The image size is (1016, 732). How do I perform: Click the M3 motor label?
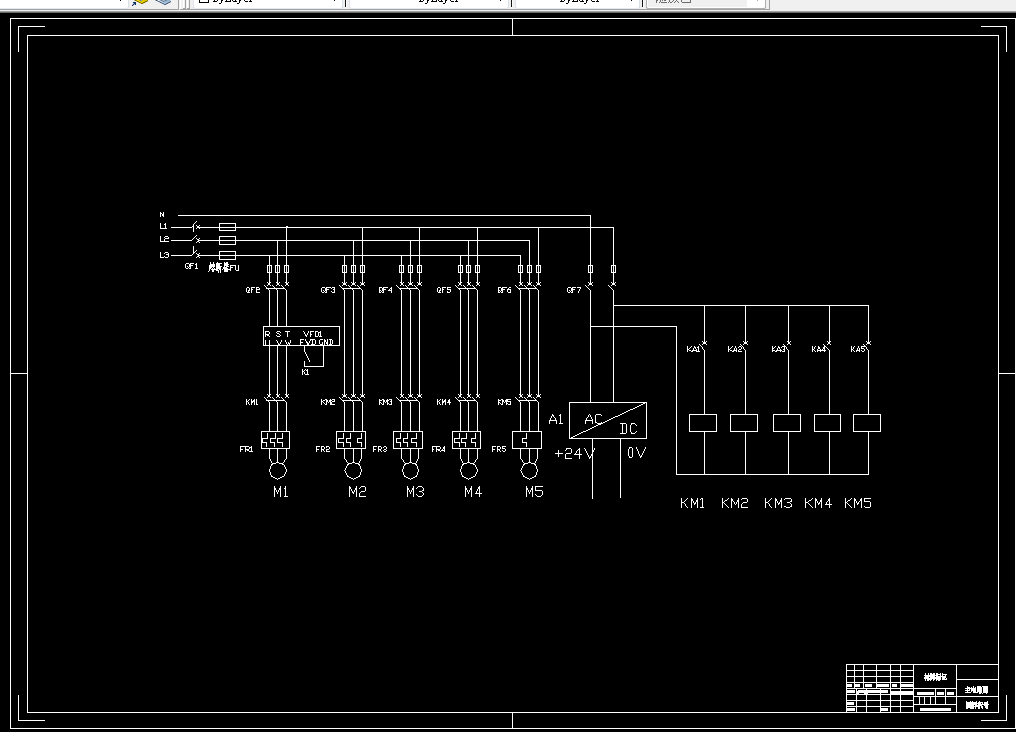coord(415,492)
